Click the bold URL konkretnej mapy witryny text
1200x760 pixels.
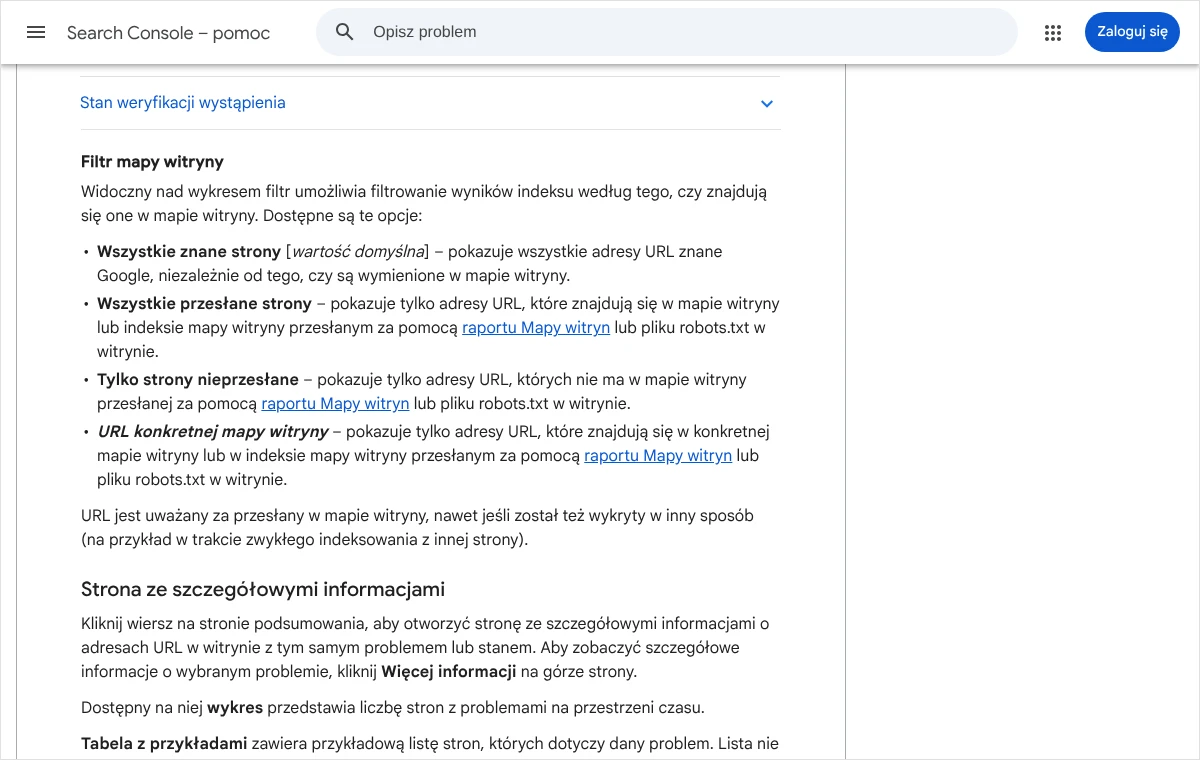213,432
